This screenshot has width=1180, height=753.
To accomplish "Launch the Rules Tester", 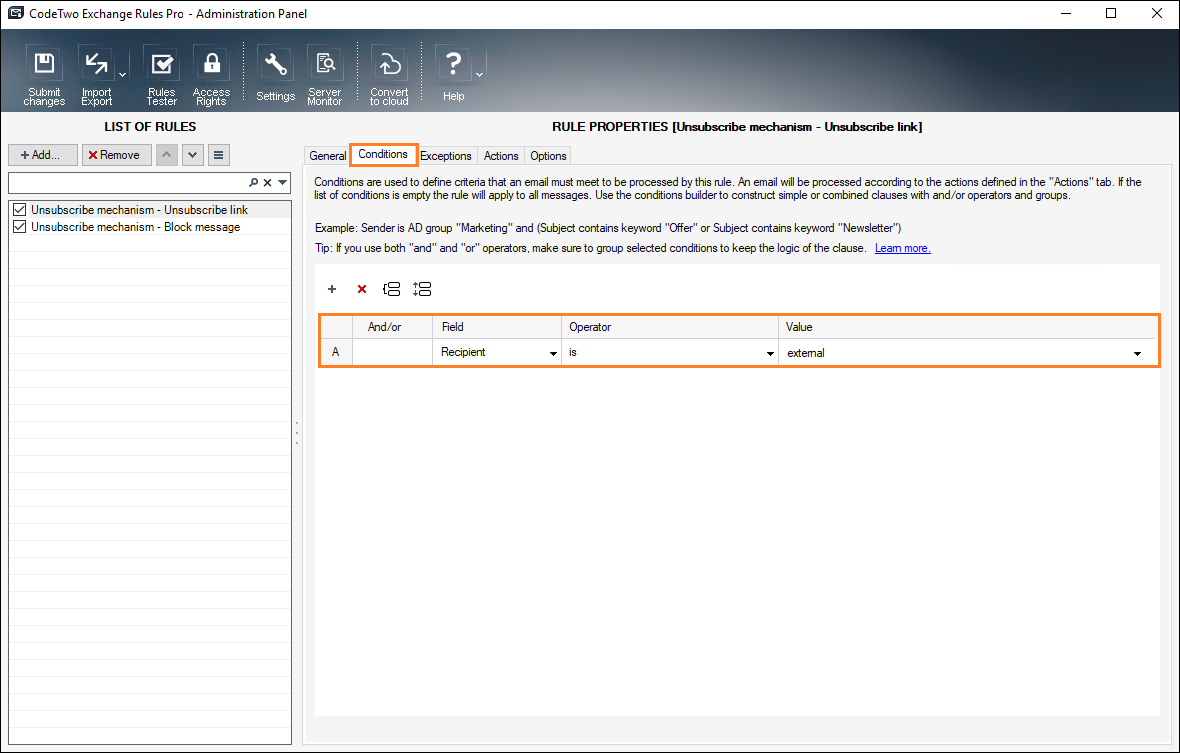I will pyautogui.click(x=161, y=74).
